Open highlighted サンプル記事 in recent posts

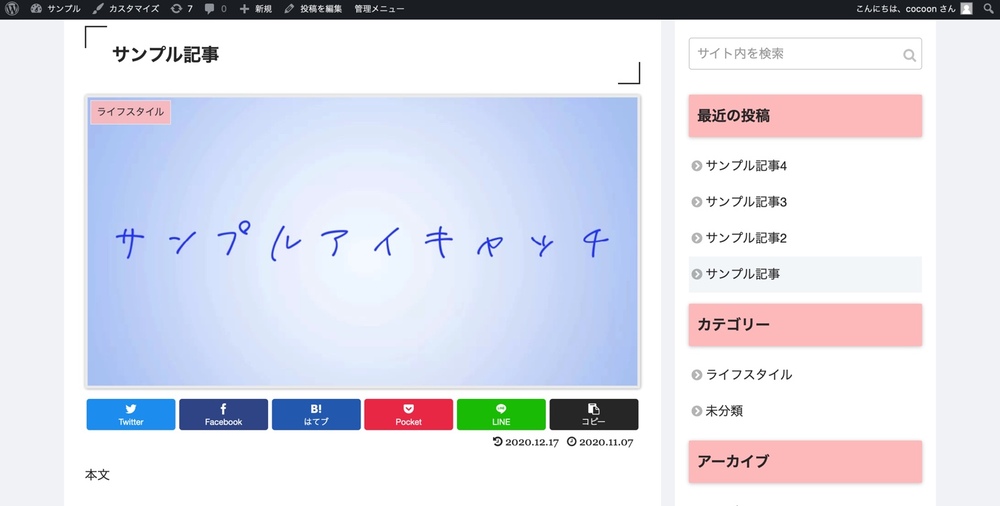pos(805,274)
